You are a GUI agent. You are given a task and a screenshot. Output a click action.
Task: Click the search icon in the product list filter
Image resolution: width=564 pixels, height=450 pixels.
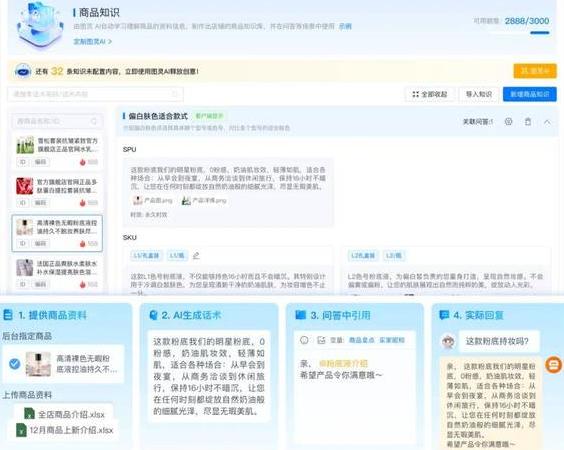point(94,121)
